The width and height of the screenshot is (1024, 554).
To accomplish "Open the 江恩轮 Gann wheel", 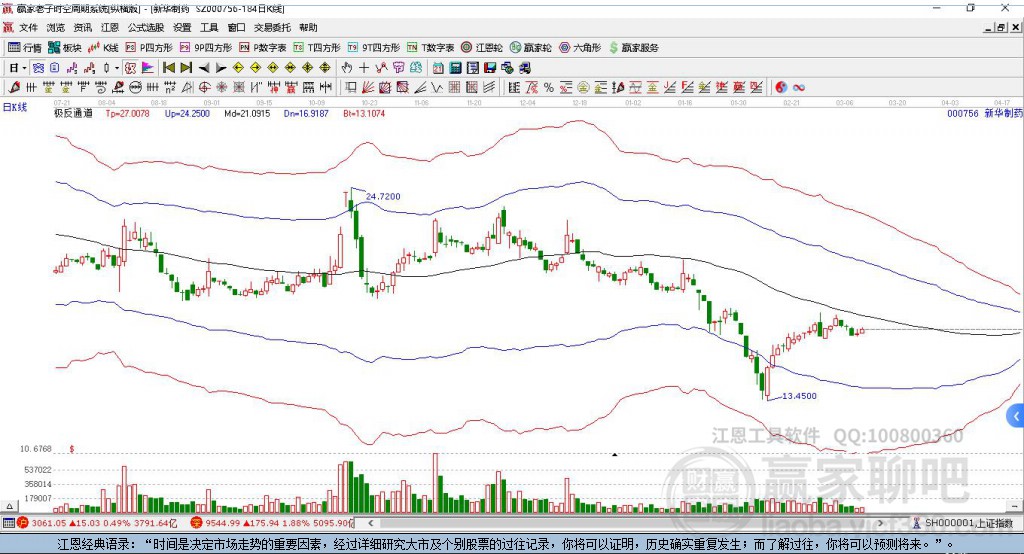I will tap(482, 48).
